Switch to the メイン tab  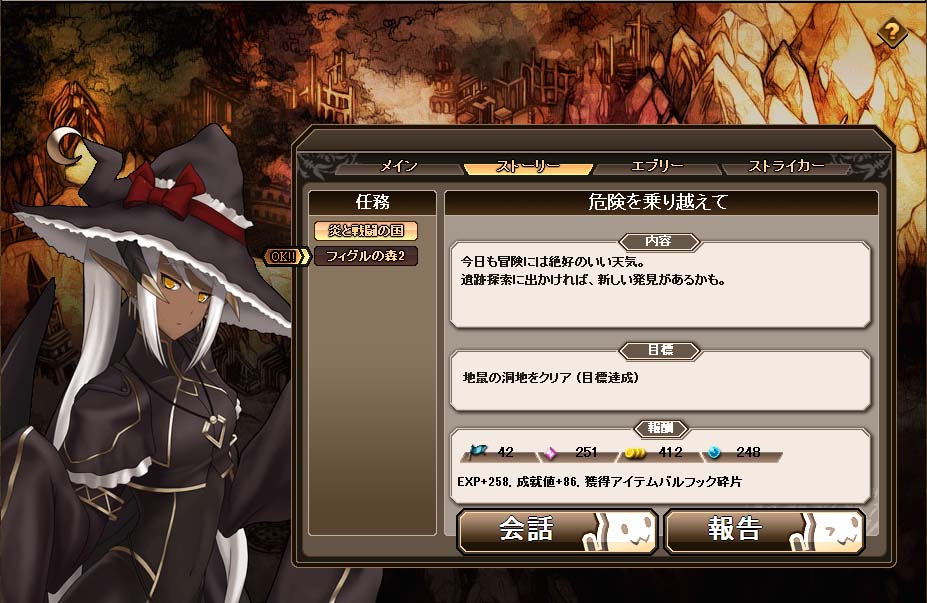click(x=399, y=166)
